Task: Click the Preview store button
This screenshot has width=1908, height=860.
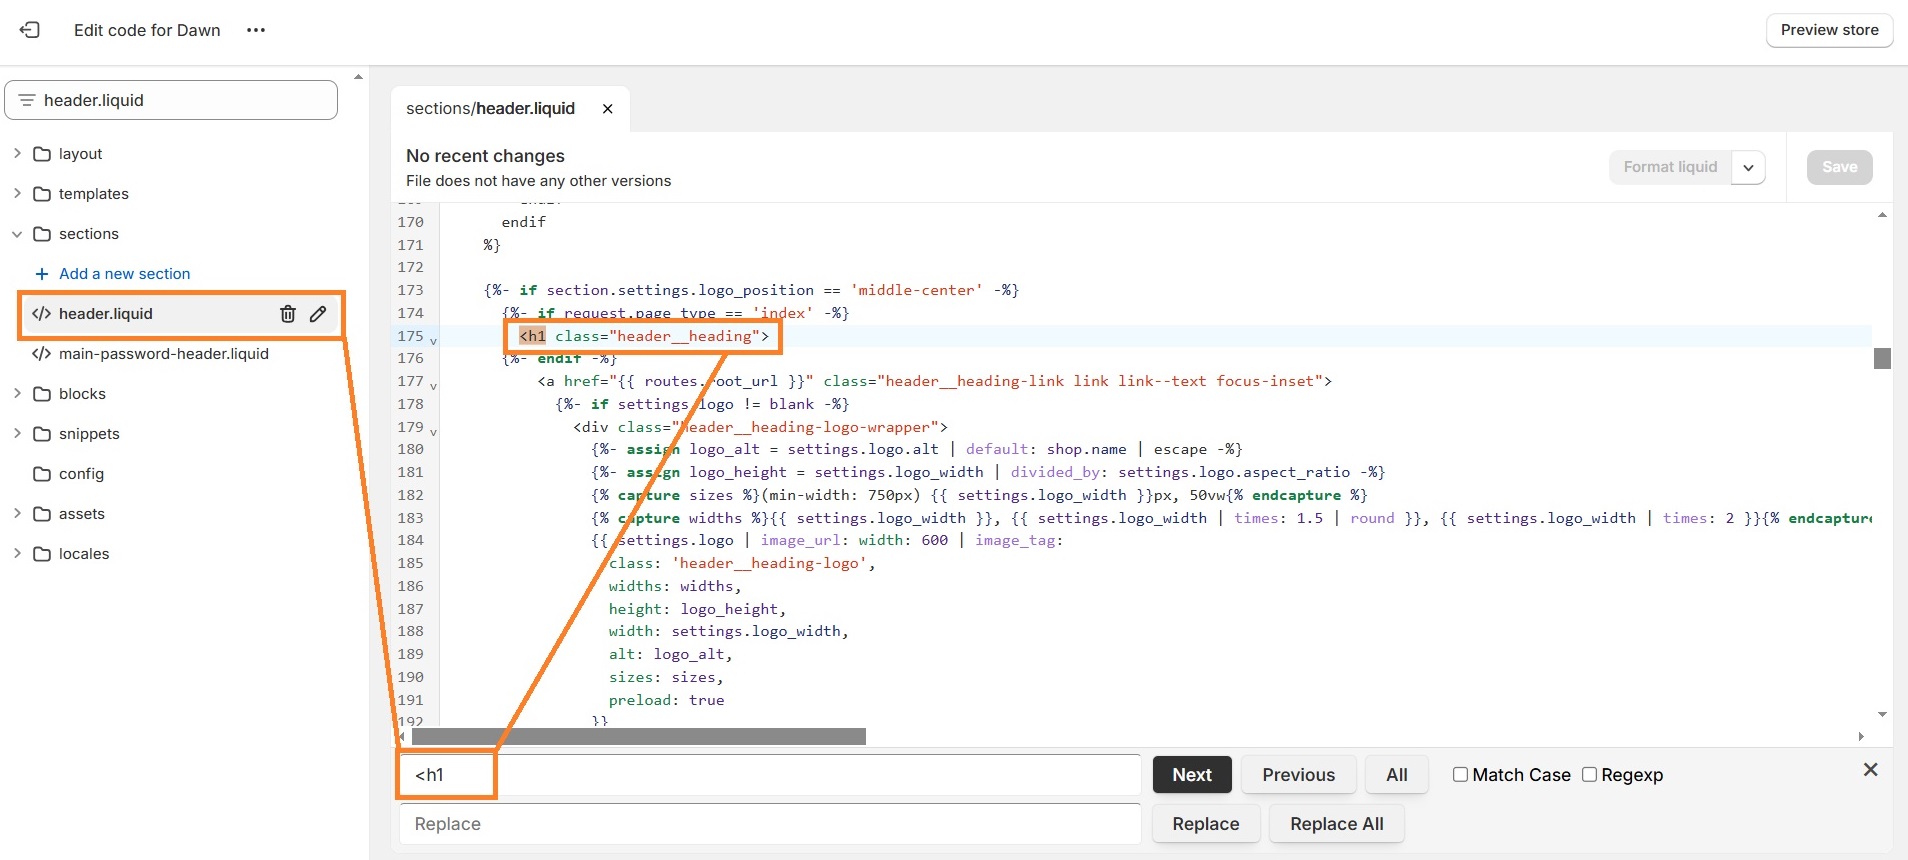Action: pos(1829,30)
